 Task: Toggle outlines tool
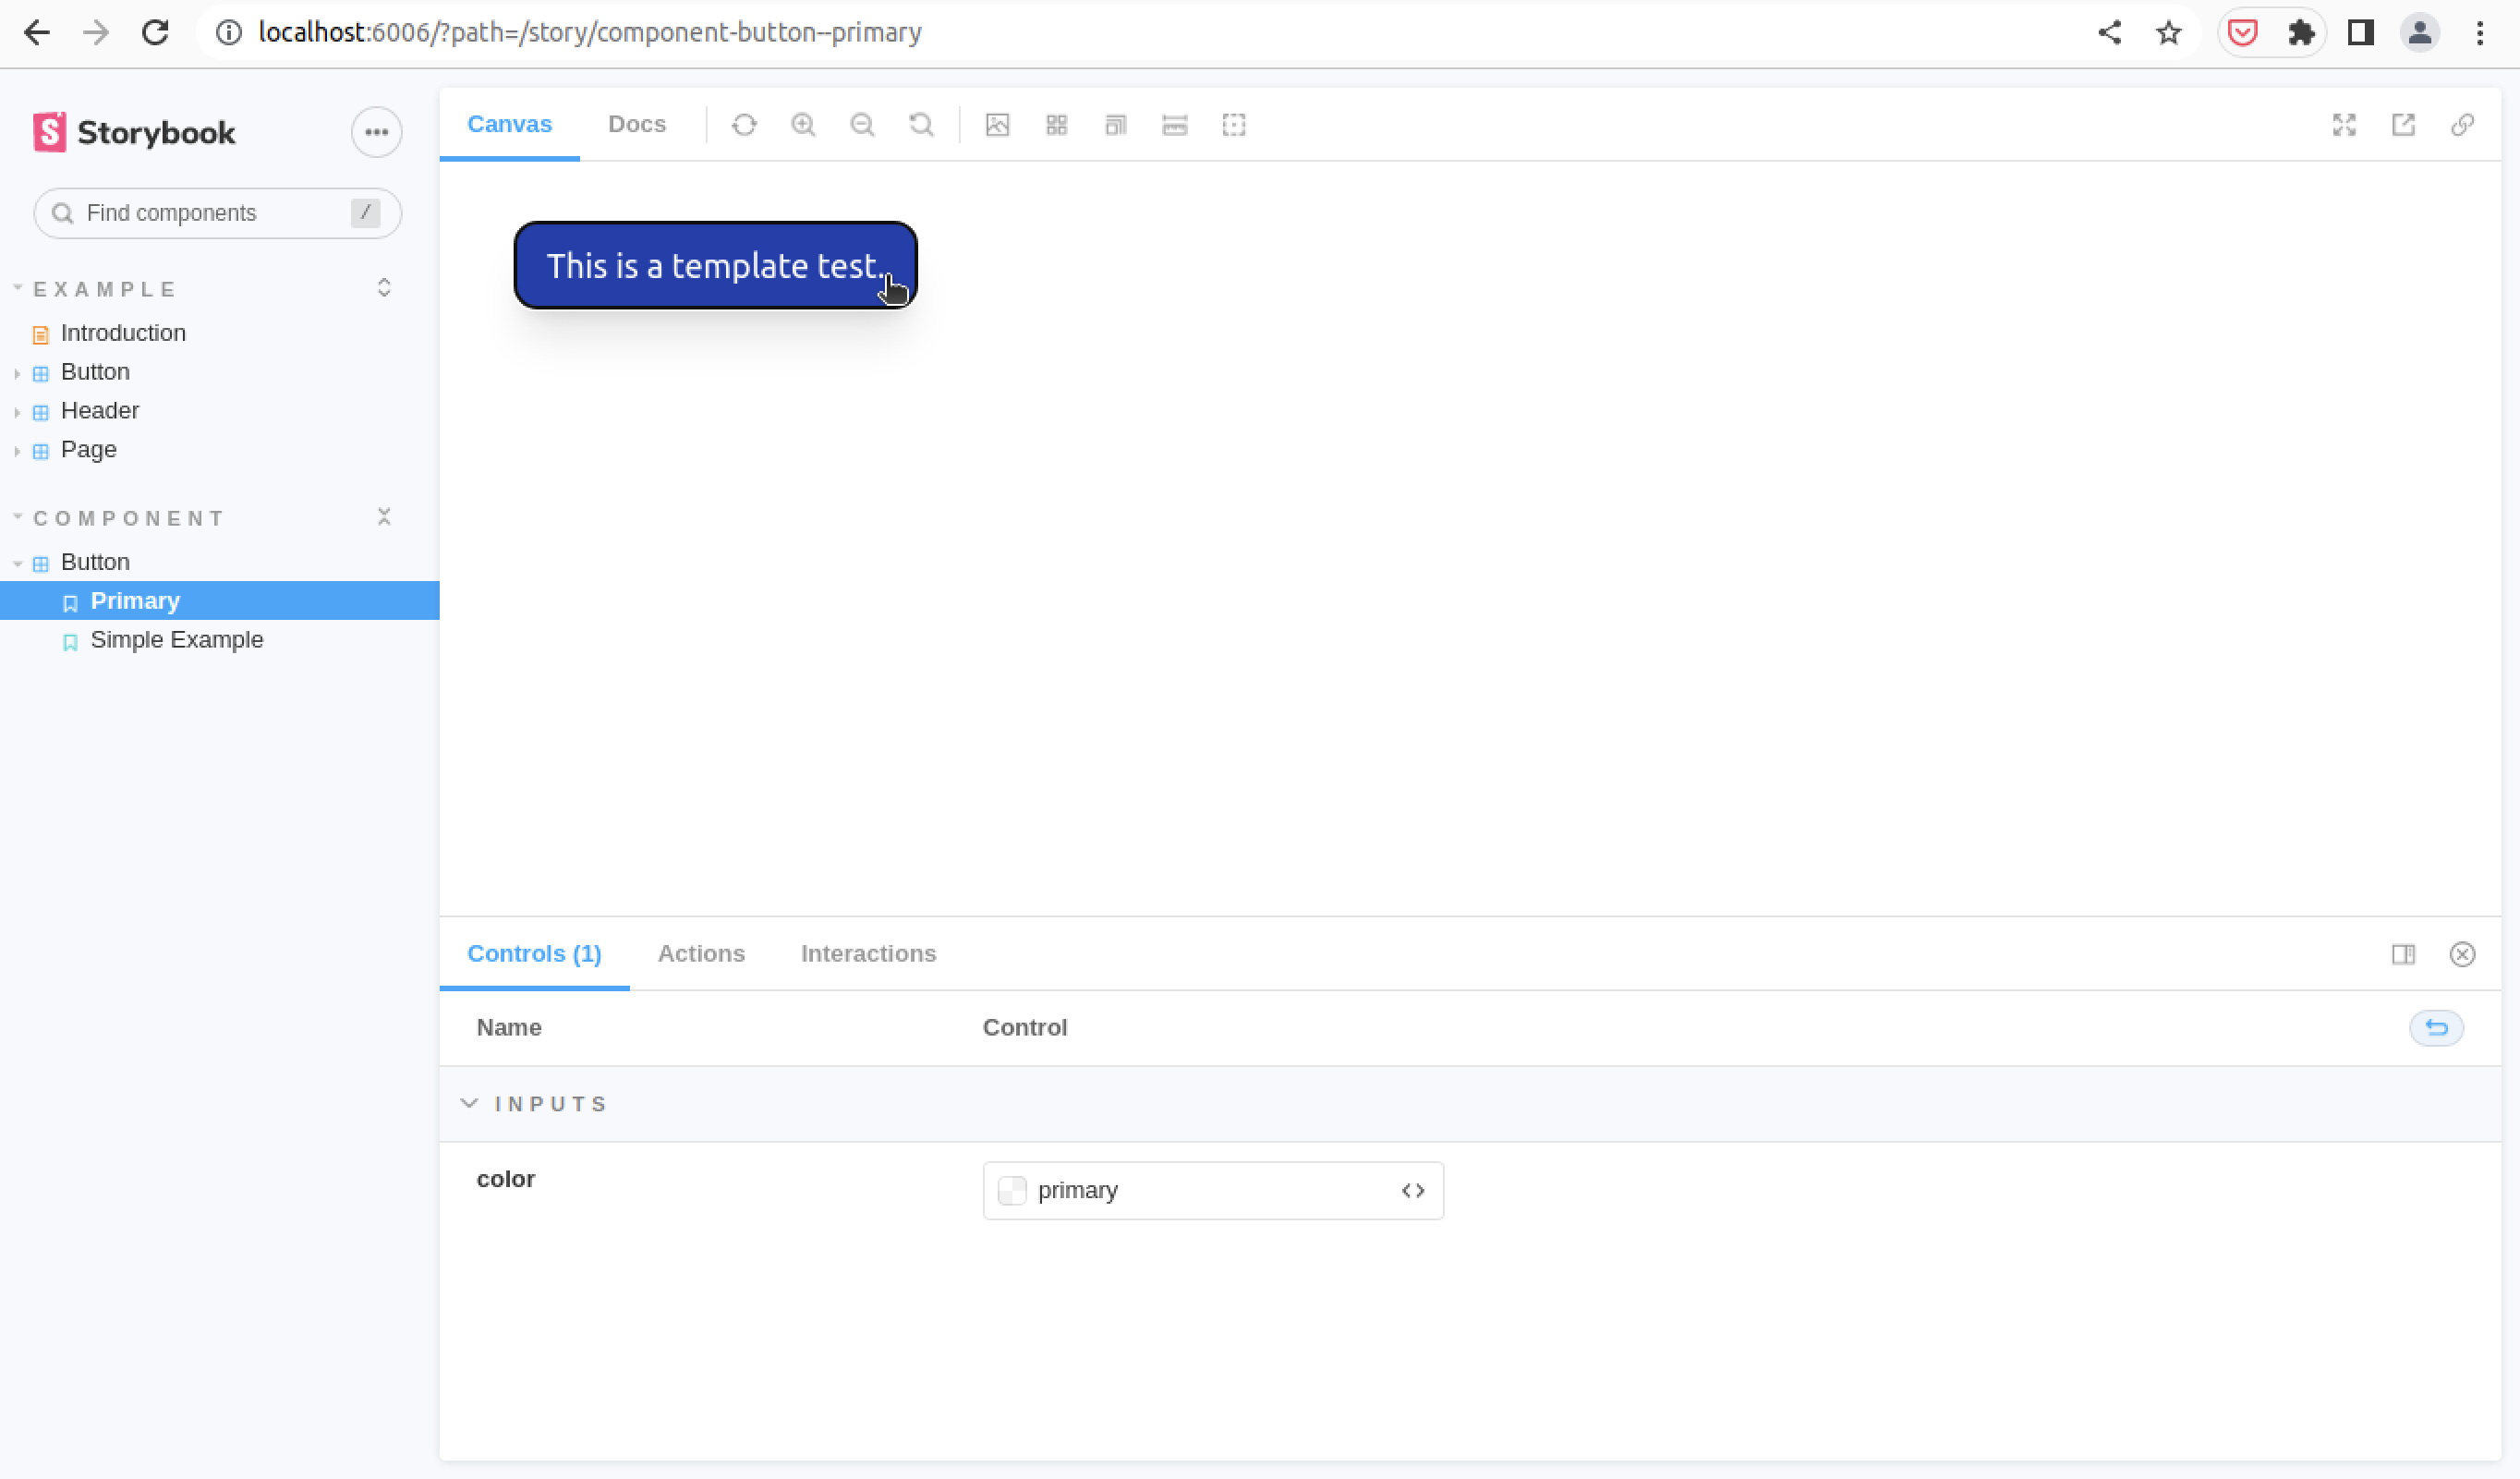point(1233,125)
